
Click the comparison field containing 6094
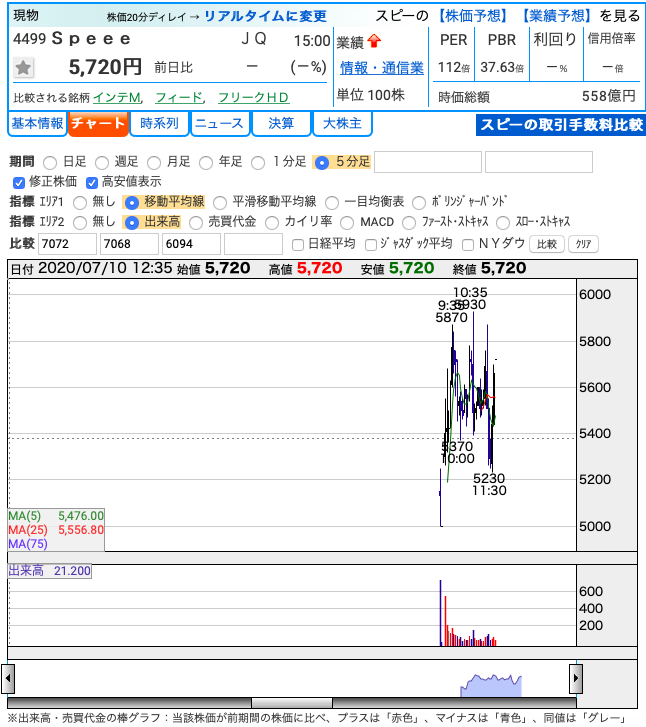click(191, 244)
